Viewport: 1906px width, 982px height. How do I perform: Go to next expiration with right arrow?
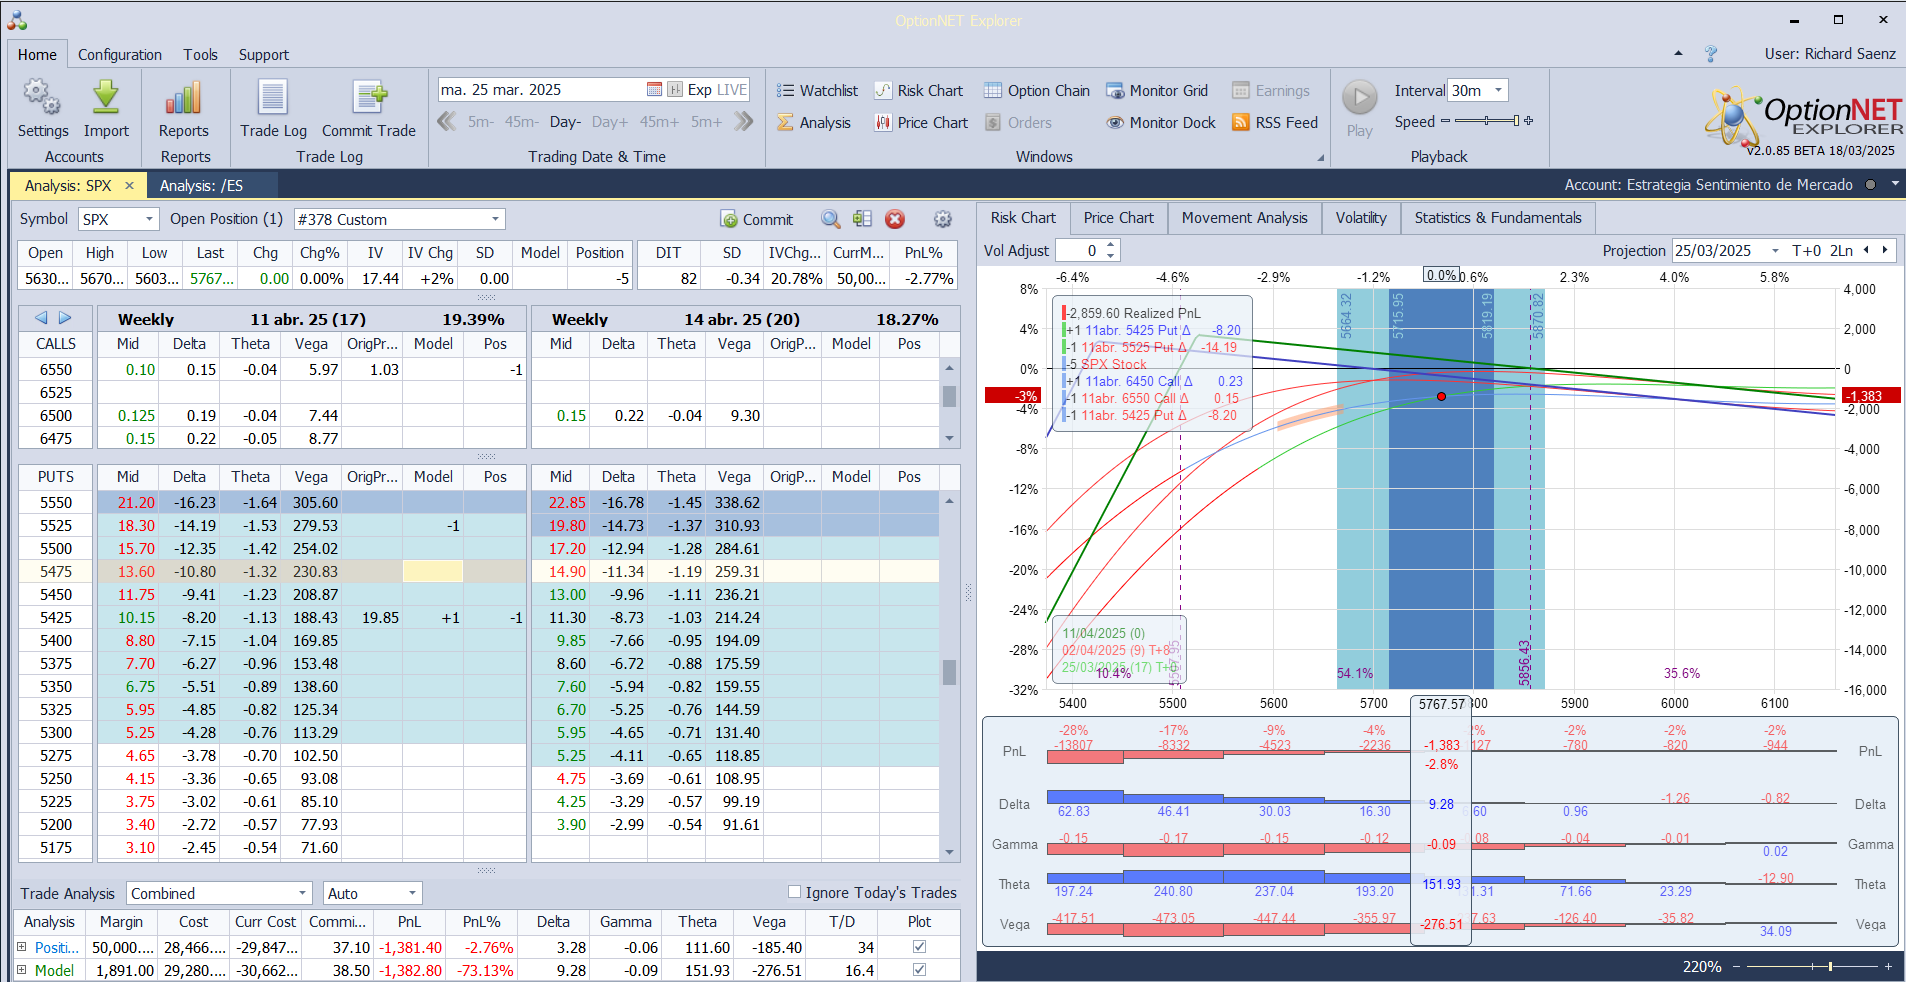(x=65, y=318)
